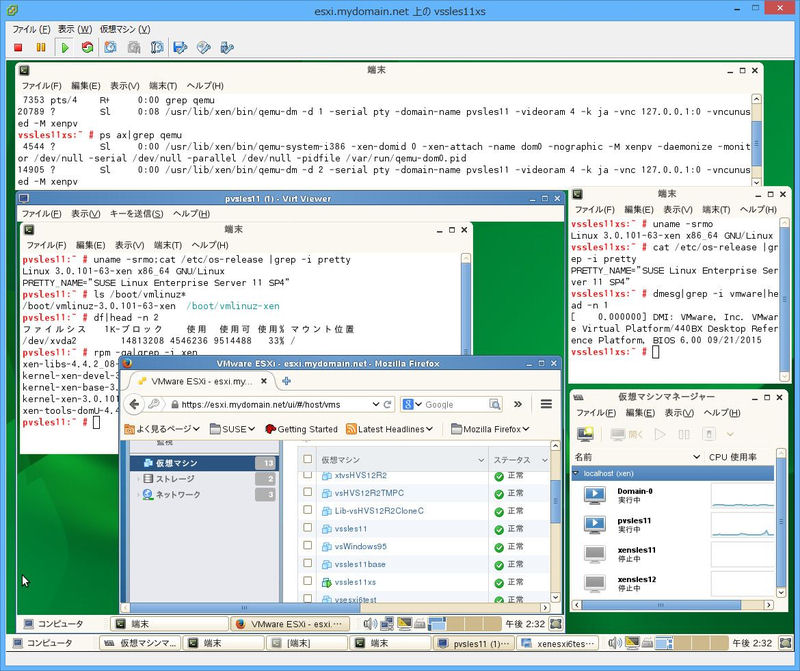Click the Getting Started bookmark
Image resolution: width=800 pixels, height=671 pixels.
(300, 429)
